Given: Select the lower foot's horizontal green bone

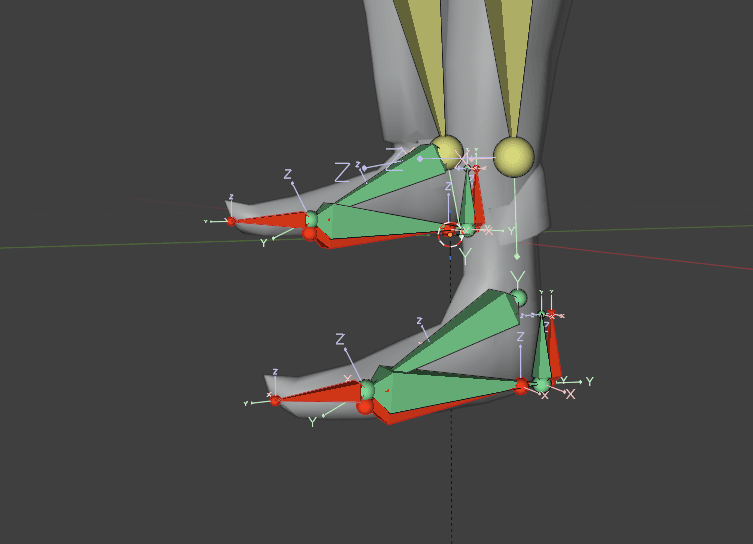Looking at the screenshot, I should [x=444, y=389].
